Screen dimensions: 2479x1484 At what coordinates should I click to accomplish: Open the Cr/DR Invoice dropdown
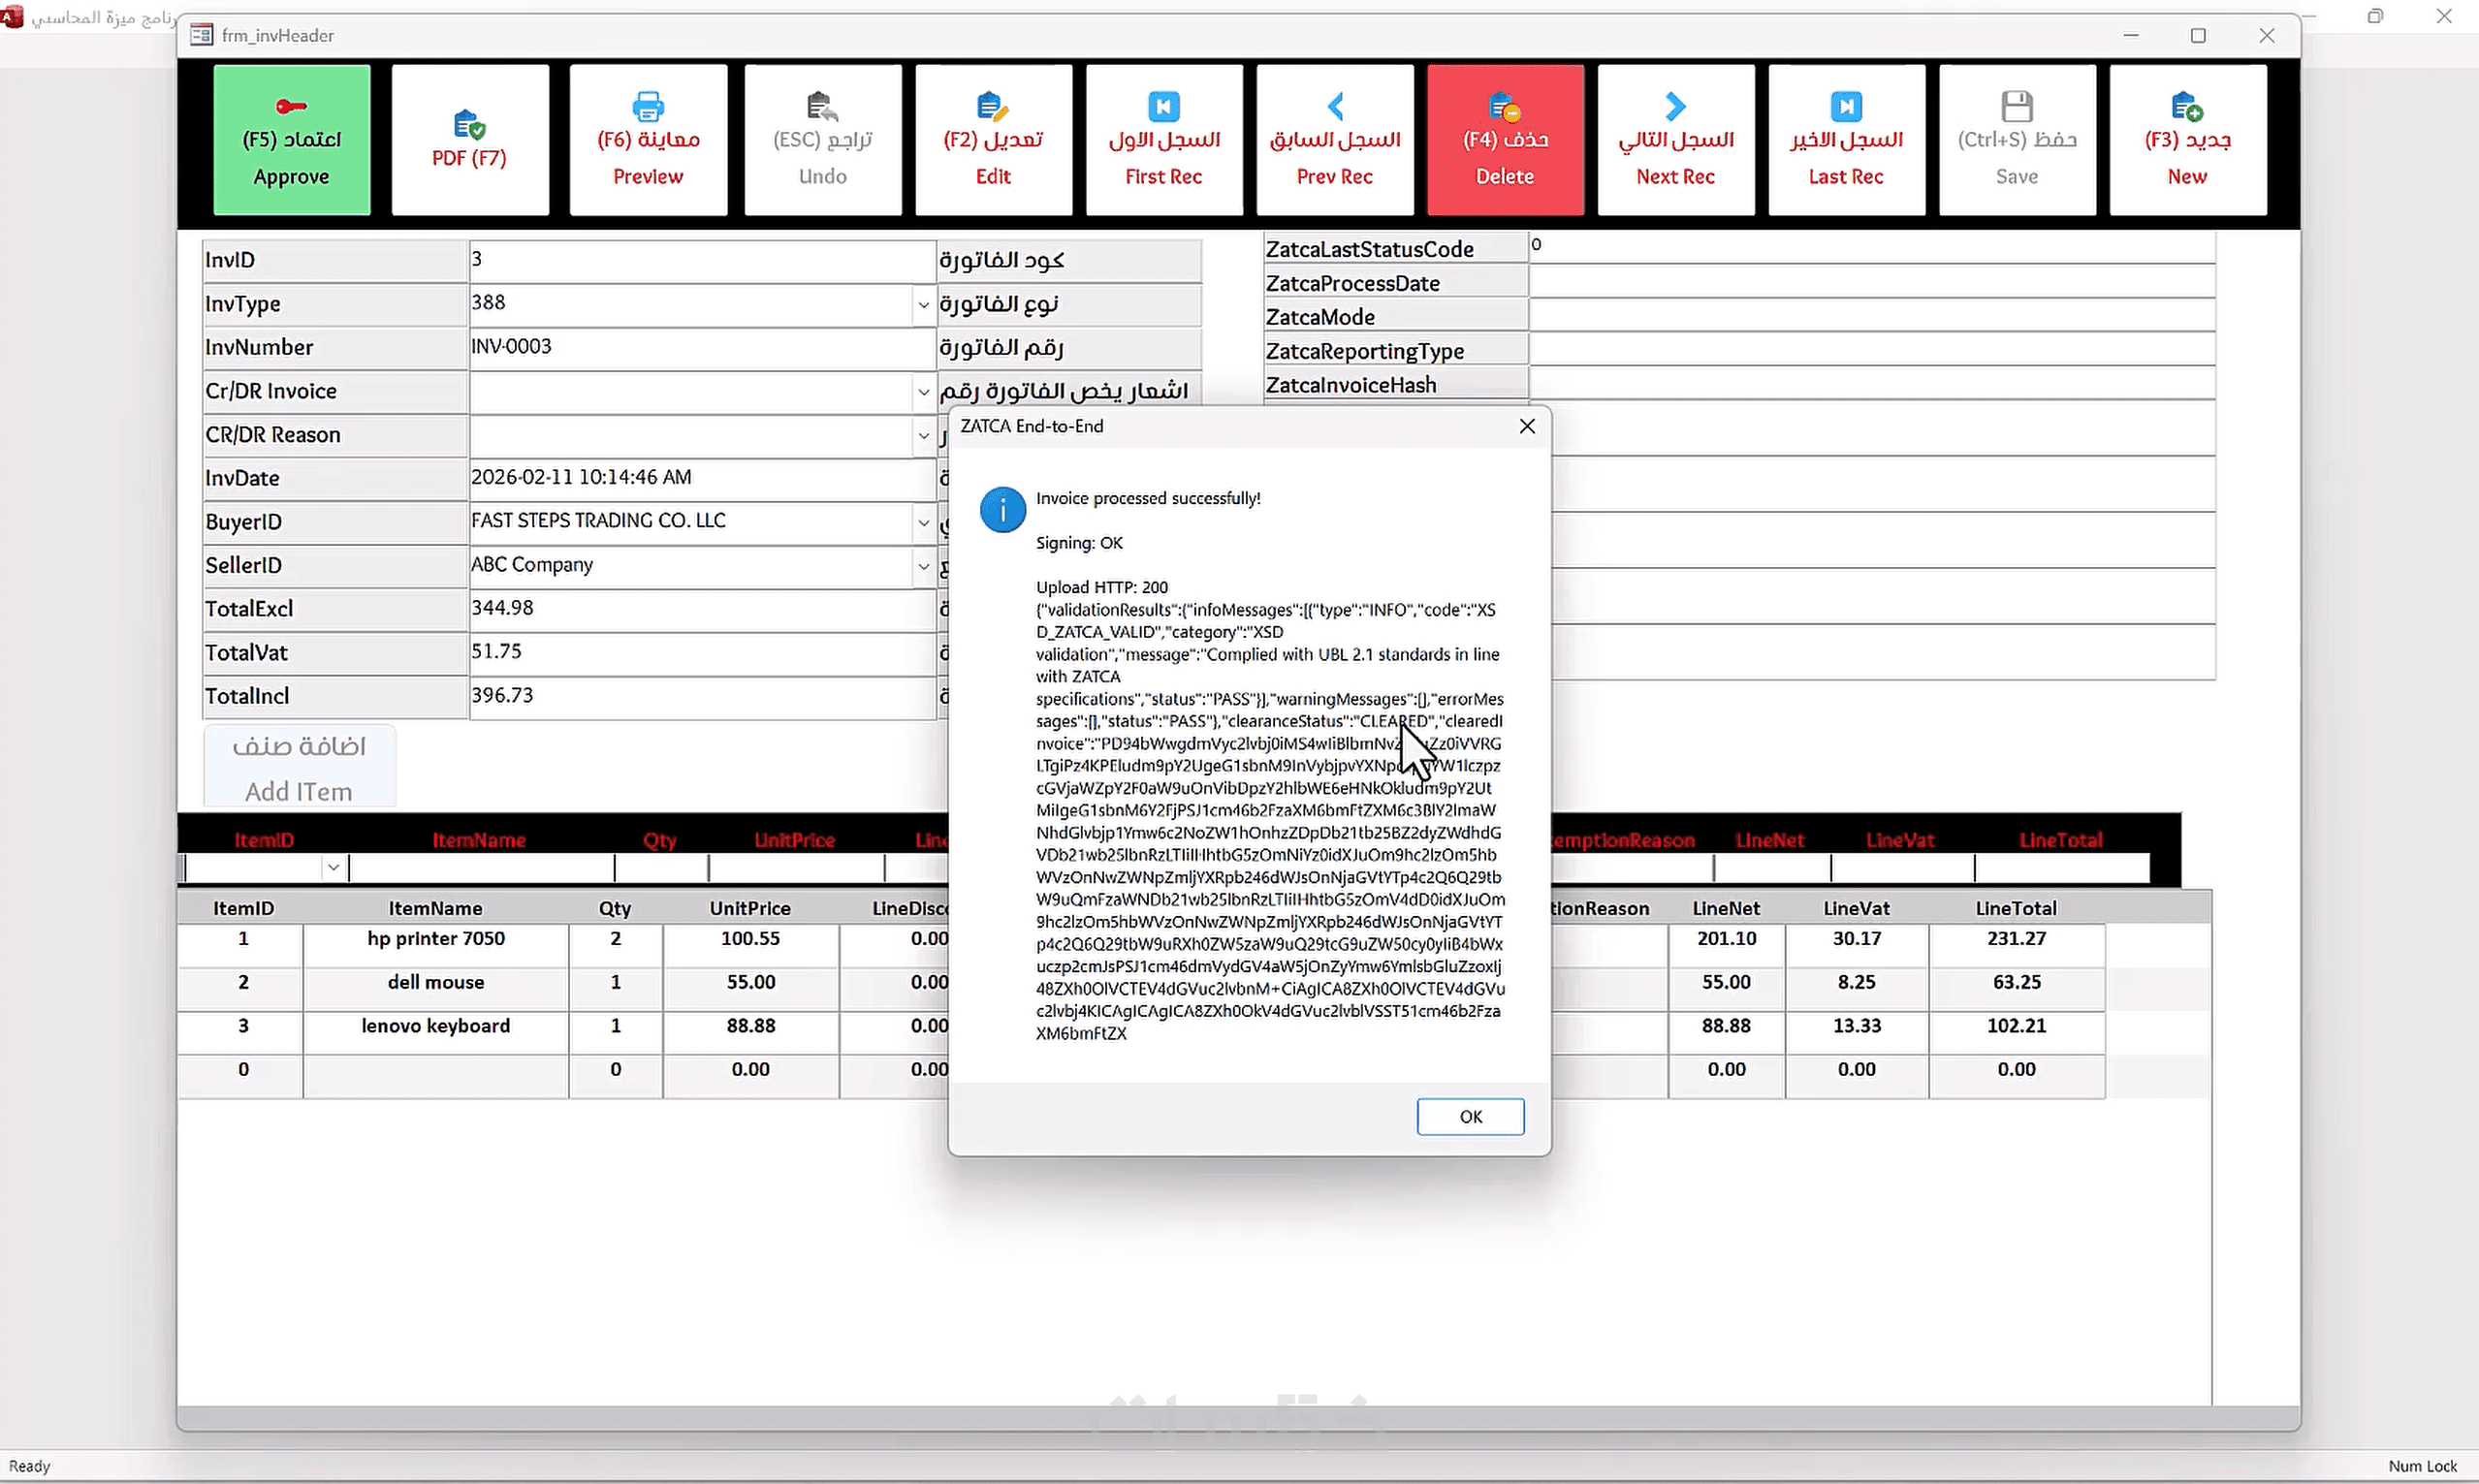[923, 392]
